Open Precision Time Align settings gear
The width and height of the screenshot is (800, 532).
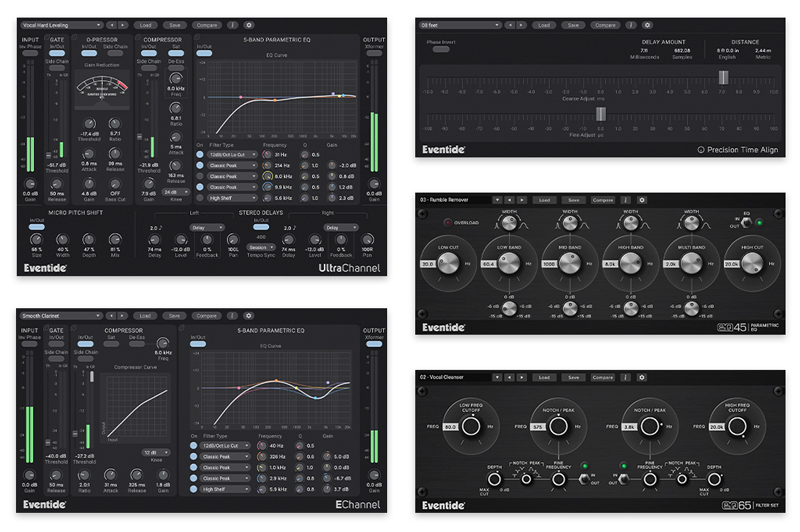(x=647, y=25)
